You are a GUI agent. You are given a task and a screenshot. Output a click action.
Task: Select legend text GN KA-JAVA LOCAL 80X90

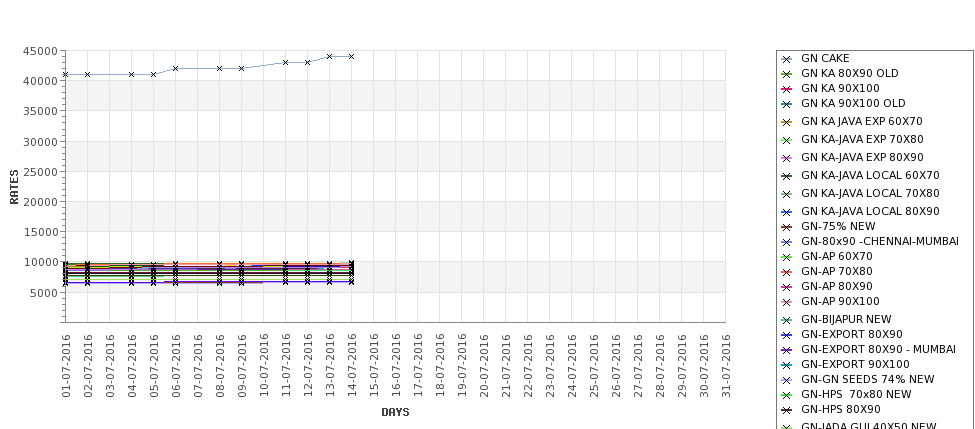870,211
